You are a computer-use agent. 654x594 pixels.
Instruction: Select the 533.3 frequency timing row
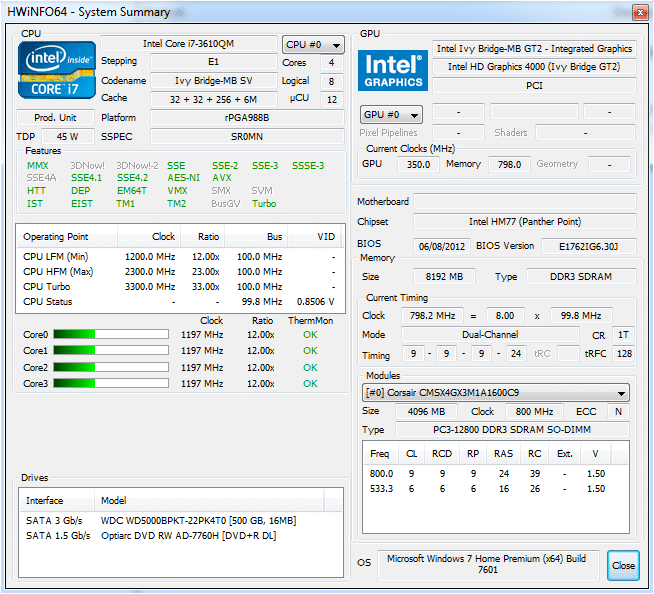coord(496,489)
